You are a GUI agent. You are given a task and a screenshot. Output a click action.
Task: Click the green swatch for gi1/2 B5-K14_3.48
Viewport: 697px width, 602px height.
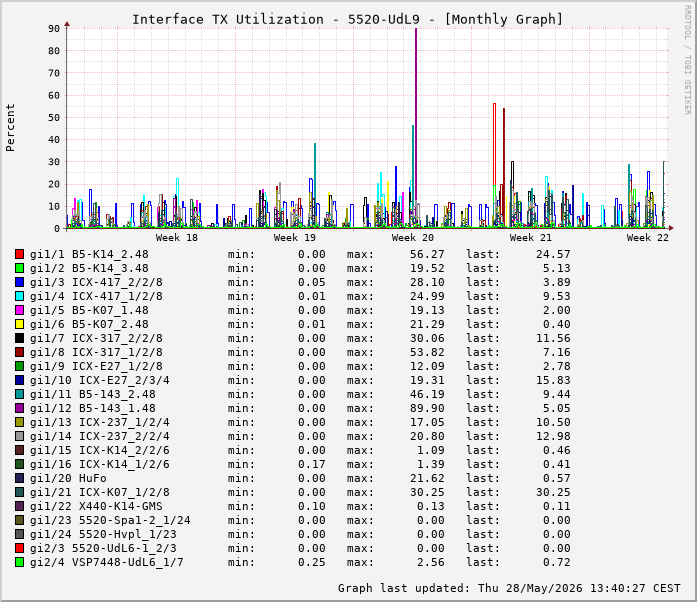tap(20, 268)
